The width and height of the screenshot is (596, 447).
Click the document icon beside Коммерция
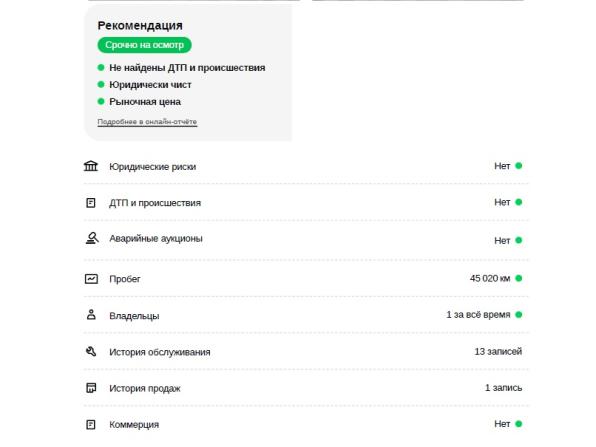[90, 425]
